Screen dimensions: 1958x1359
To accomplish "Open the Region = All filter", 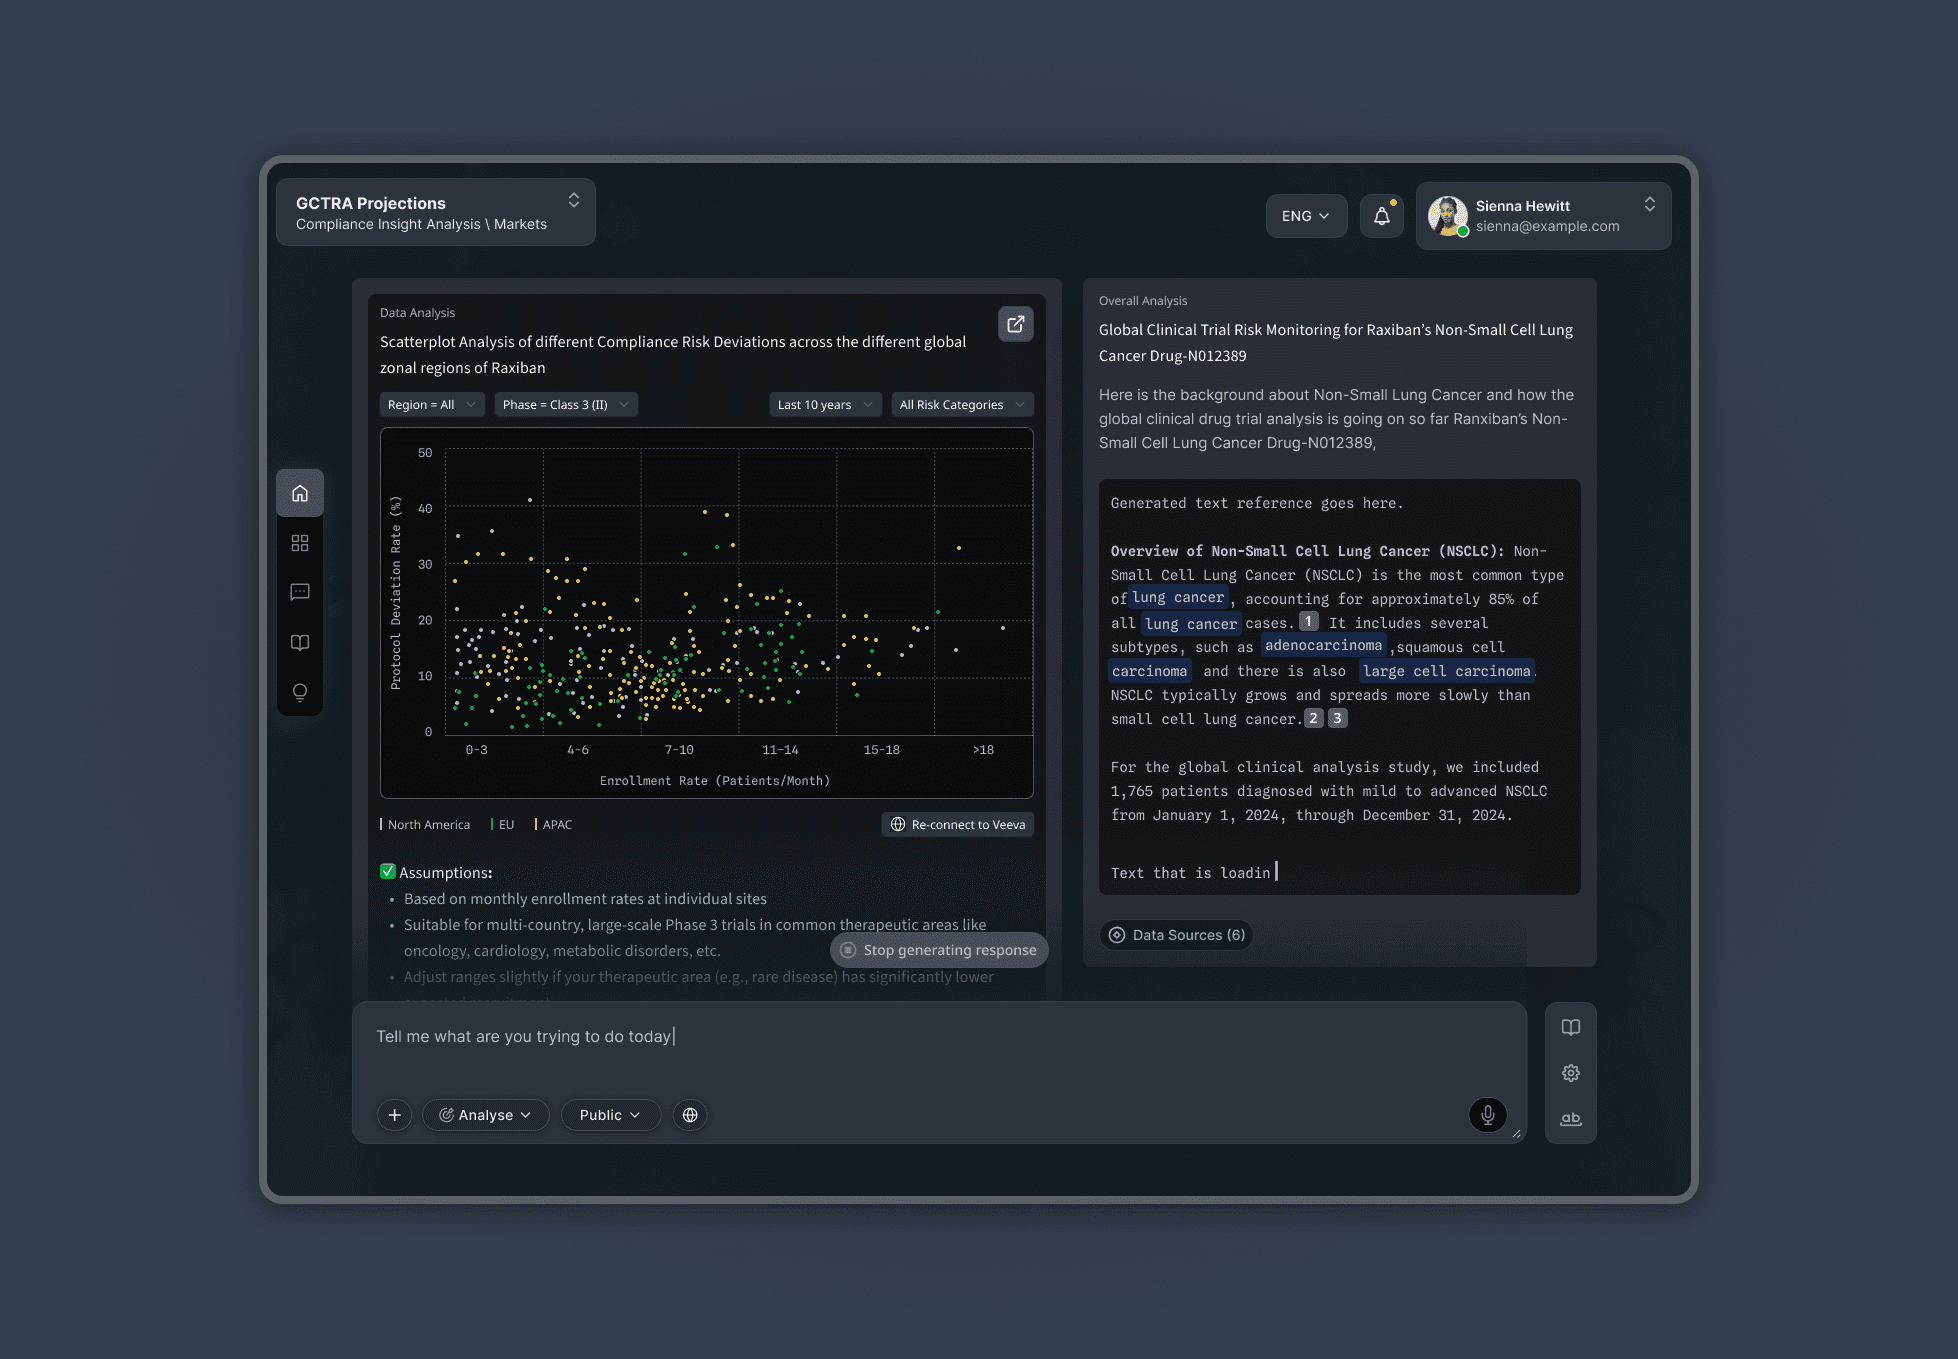I will [x=432, y=404].
